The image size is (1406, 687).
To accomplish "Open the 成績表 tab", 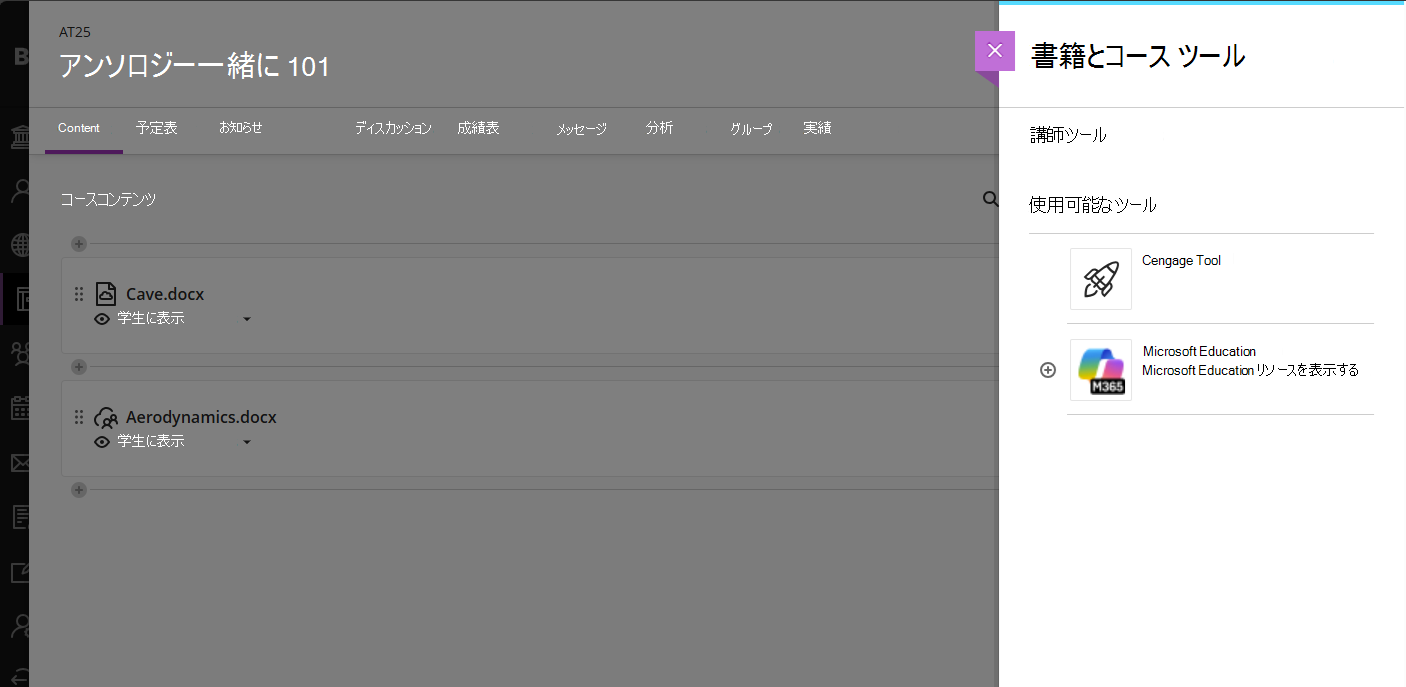I will (x=478, y=128).
